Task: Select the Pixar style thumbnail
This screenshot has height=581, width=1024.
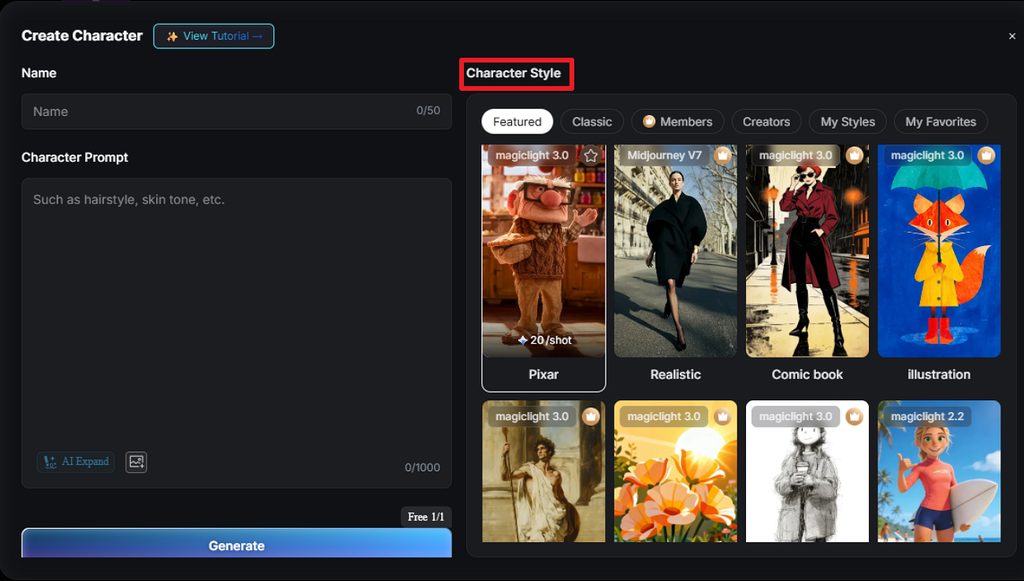Action: tap(543, 251)
